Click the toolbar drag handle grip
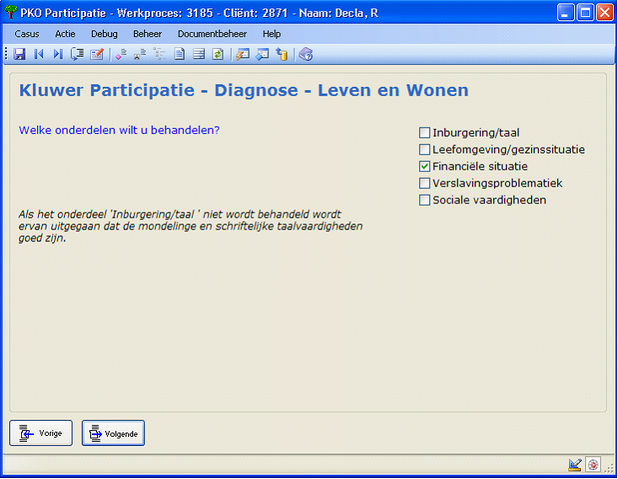618x479 pixels. (6, 54)
